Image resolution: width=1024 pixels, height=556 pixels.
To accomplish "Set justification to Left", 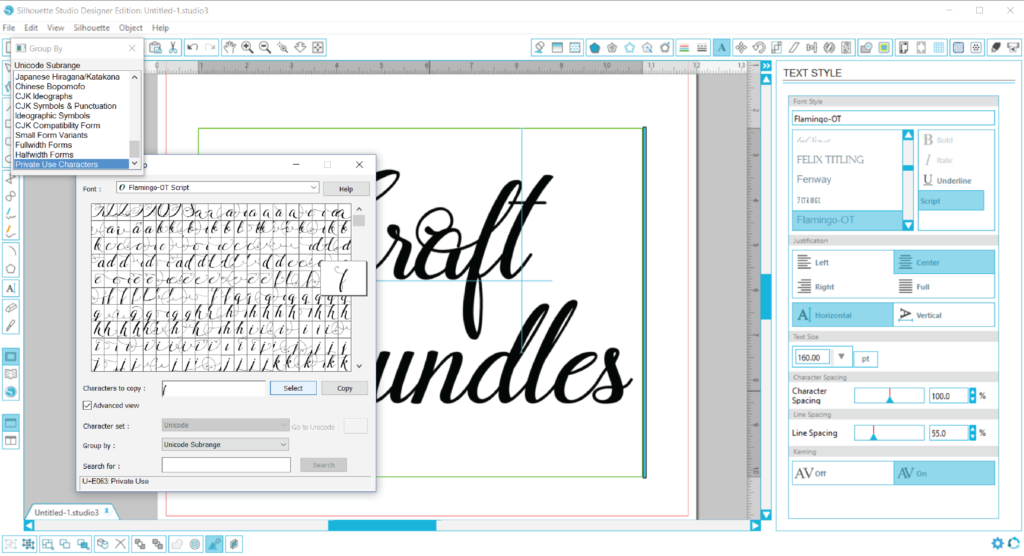I will [842, 262].
